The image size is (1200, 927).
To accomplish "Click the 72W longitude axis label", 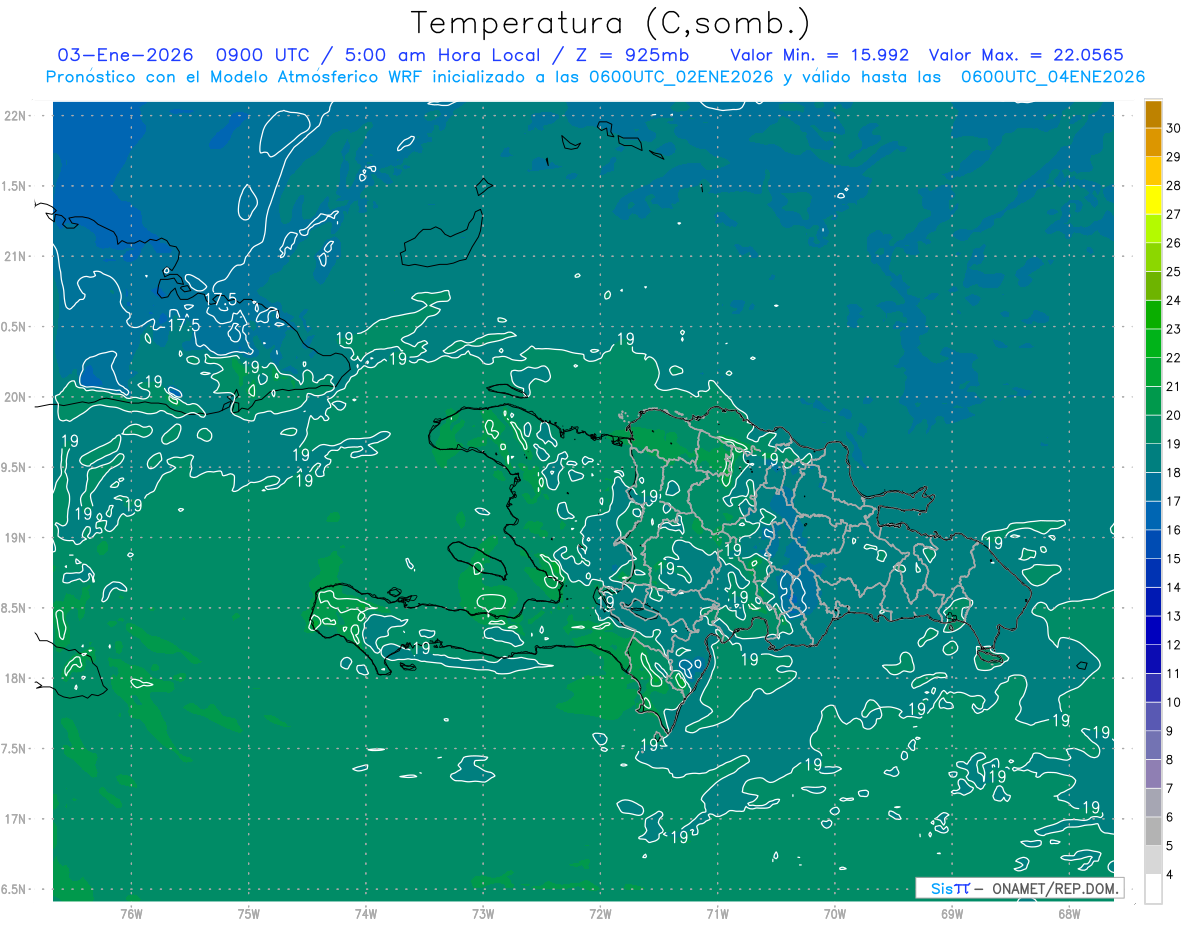I will [x=600, y=913].
